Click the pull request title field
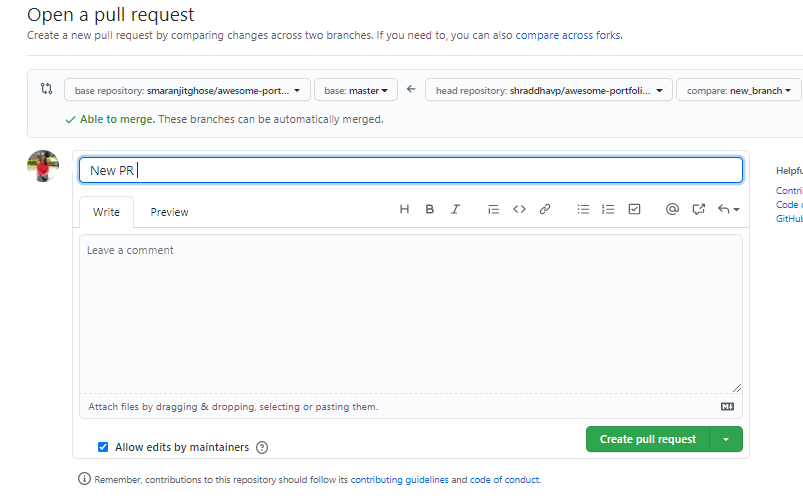 [411, 170]
